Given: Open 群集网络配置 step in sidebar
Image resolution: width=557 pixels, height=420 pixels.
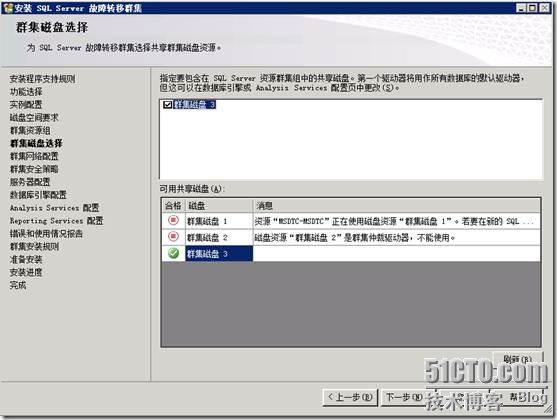Looking at the screenshot, I should (x=34, y=156).
